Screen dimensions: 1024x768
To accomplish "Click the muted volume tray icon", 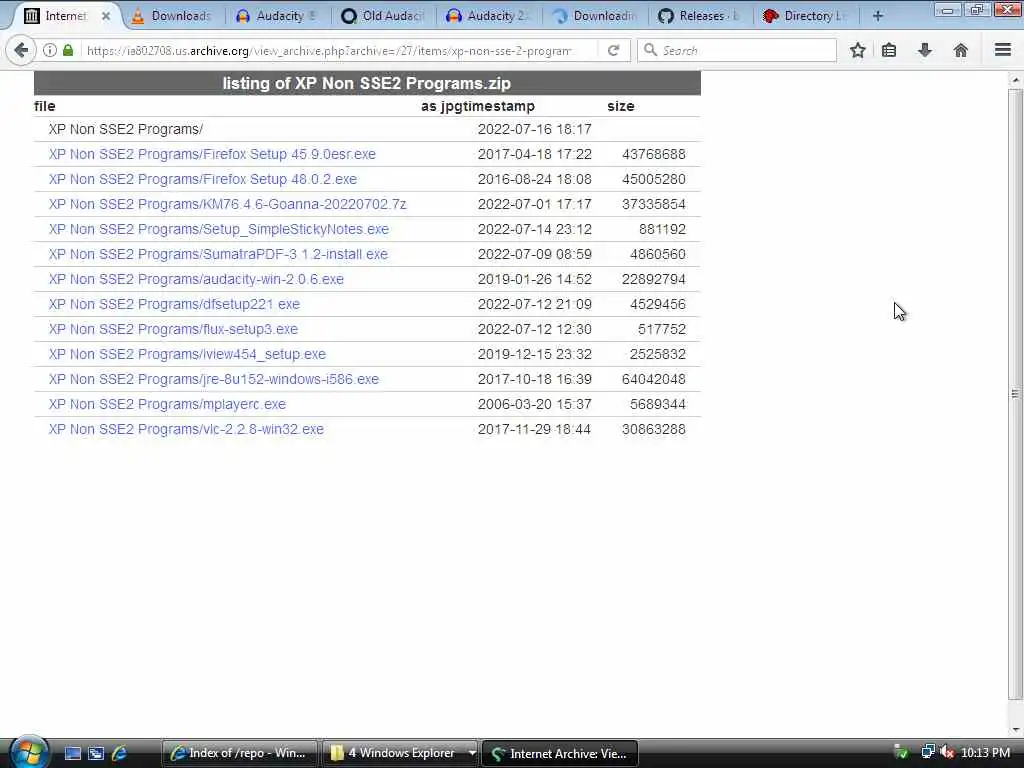I will point(947,753).
